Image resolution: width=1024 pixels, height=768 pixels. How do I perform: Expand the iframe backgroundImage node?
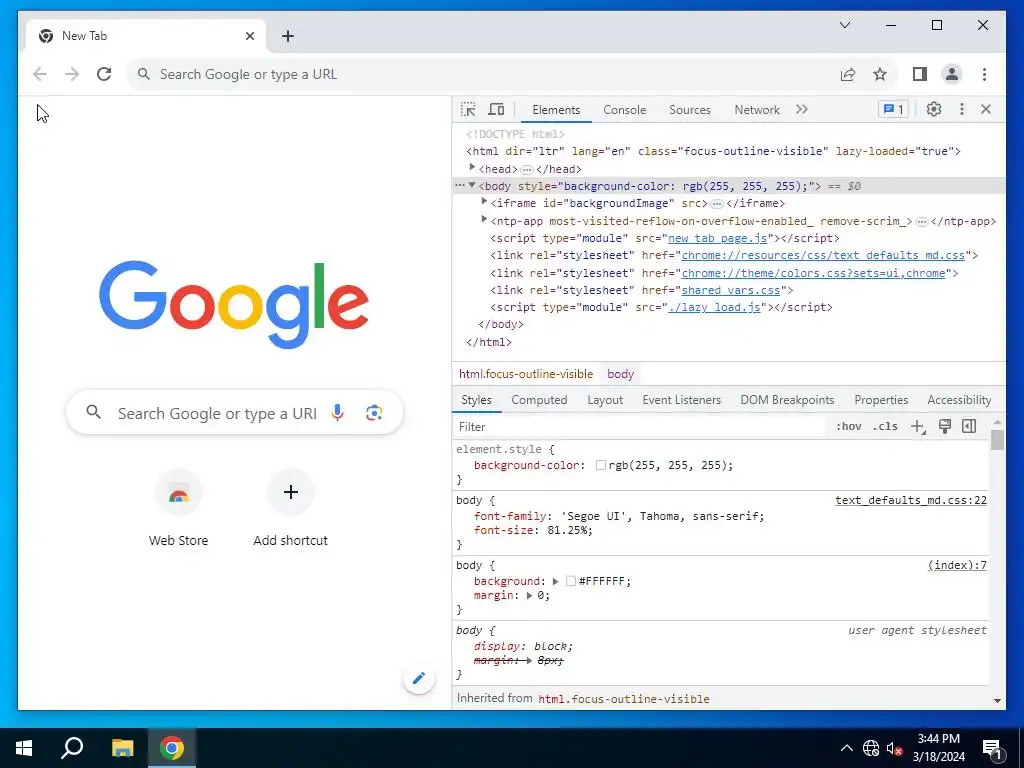click(x=484, y=202)
